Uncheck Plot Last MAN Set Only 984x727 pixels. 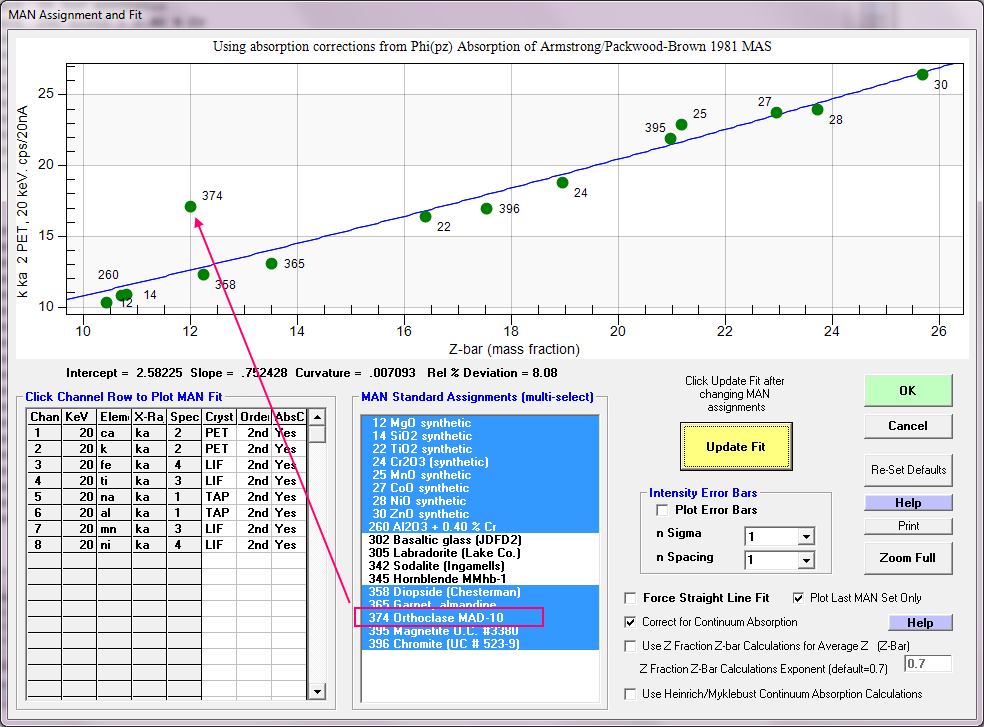point(799,598)
